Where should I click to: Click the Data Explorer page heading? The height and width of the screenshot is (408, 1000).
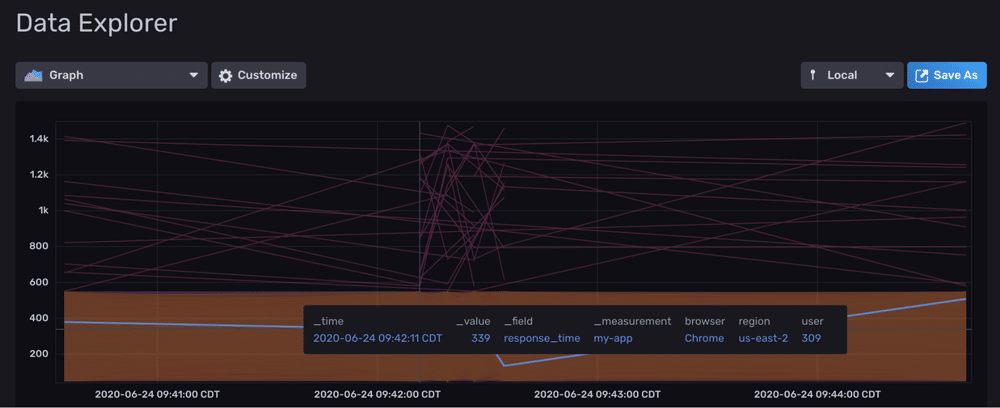click(96, 21)
